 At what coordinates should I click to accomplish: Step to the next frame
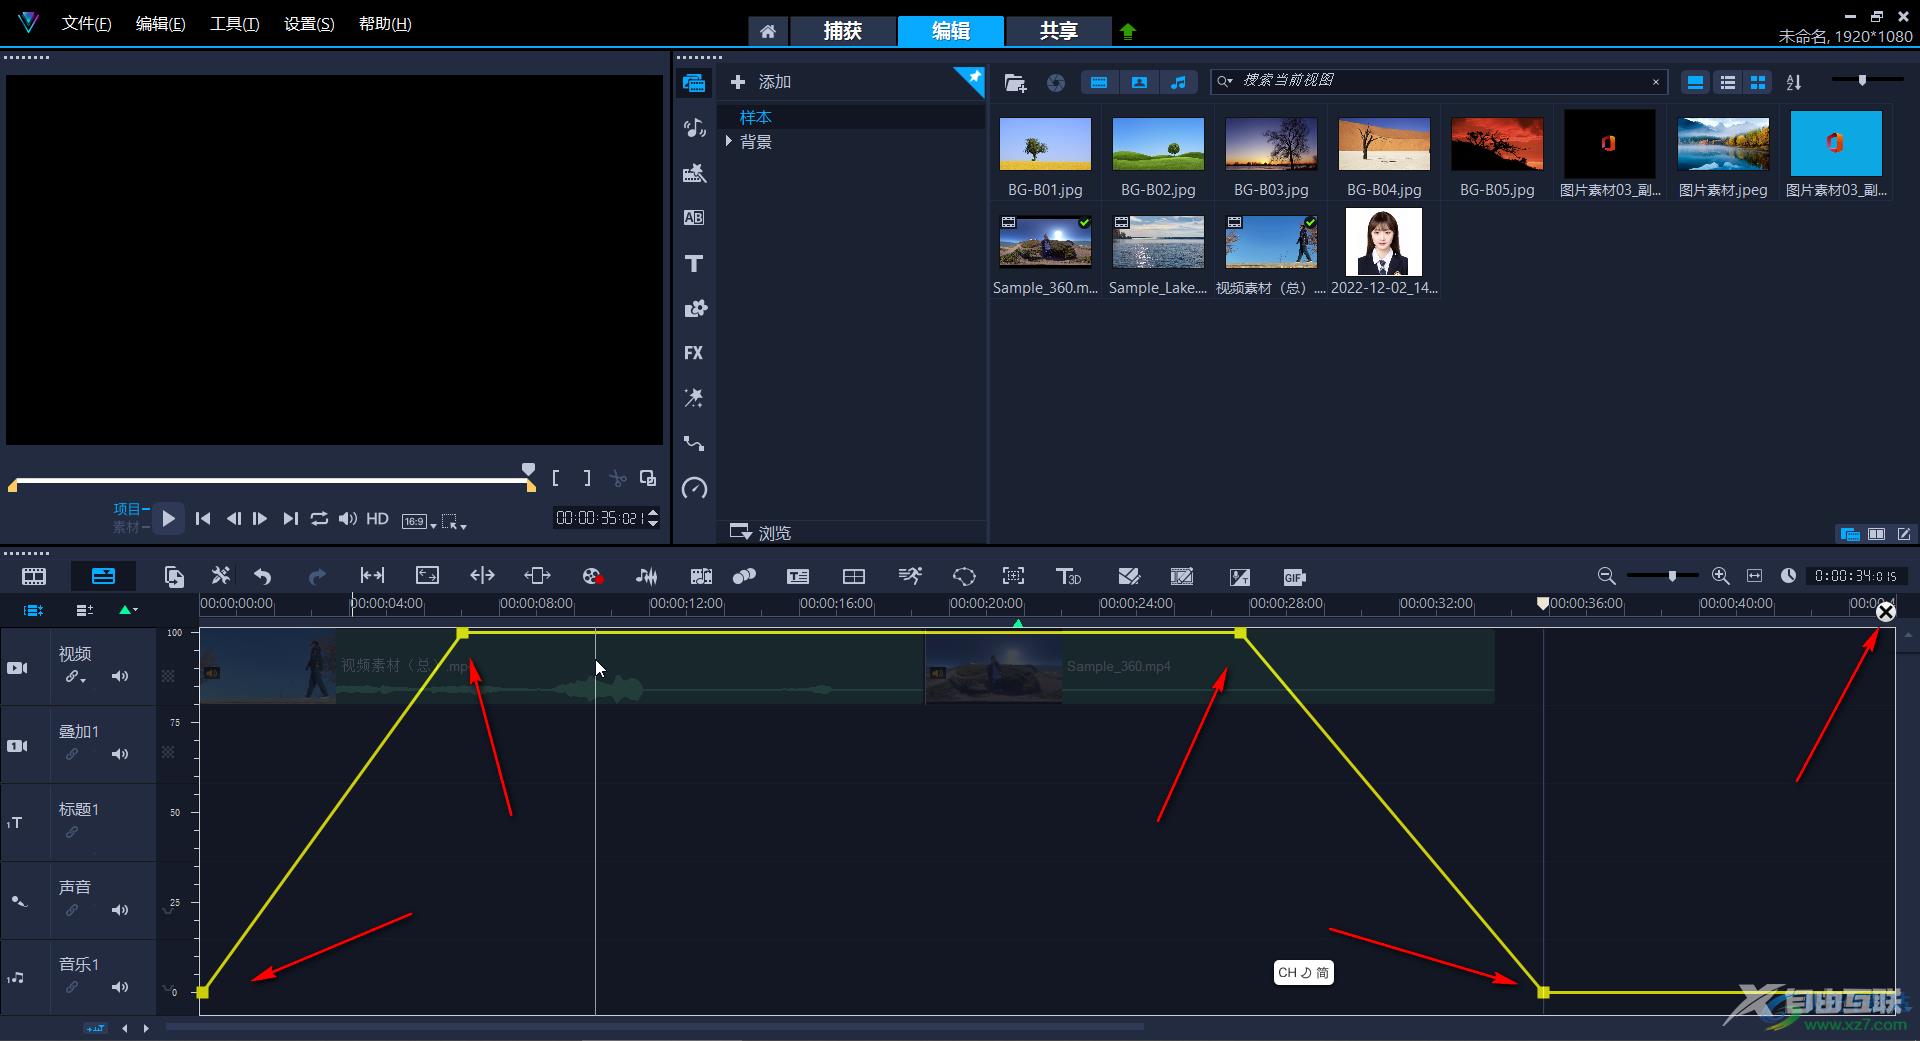(260, 518)
